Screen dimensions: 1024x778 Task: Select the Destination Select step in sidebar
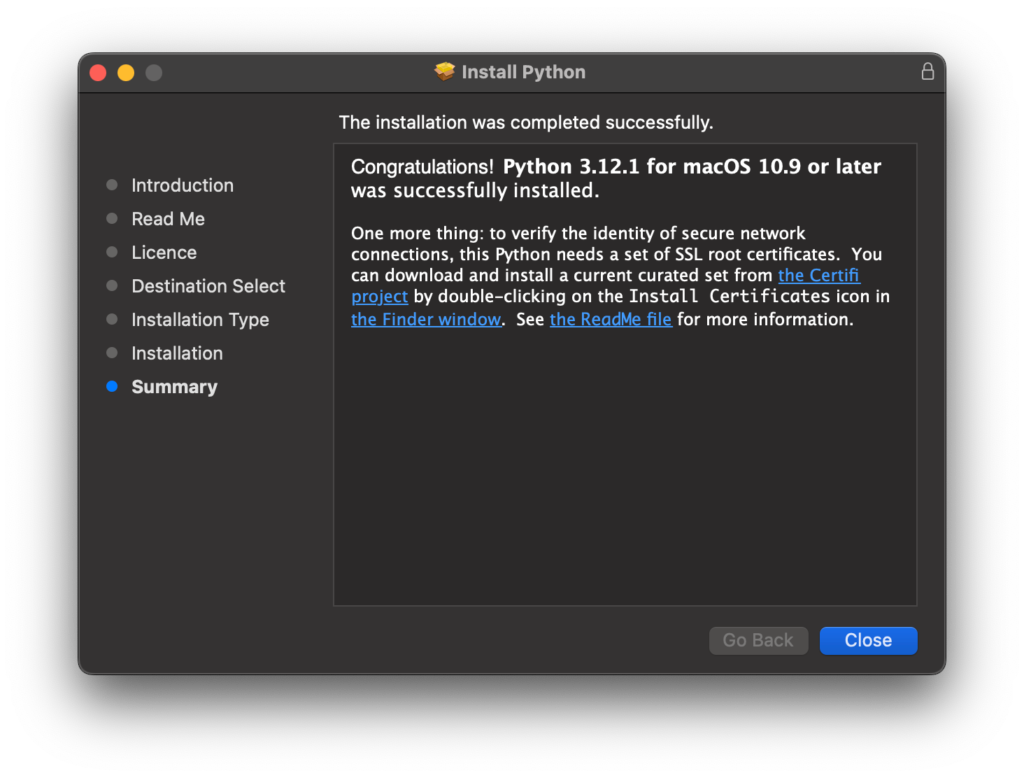pos(208,286)
